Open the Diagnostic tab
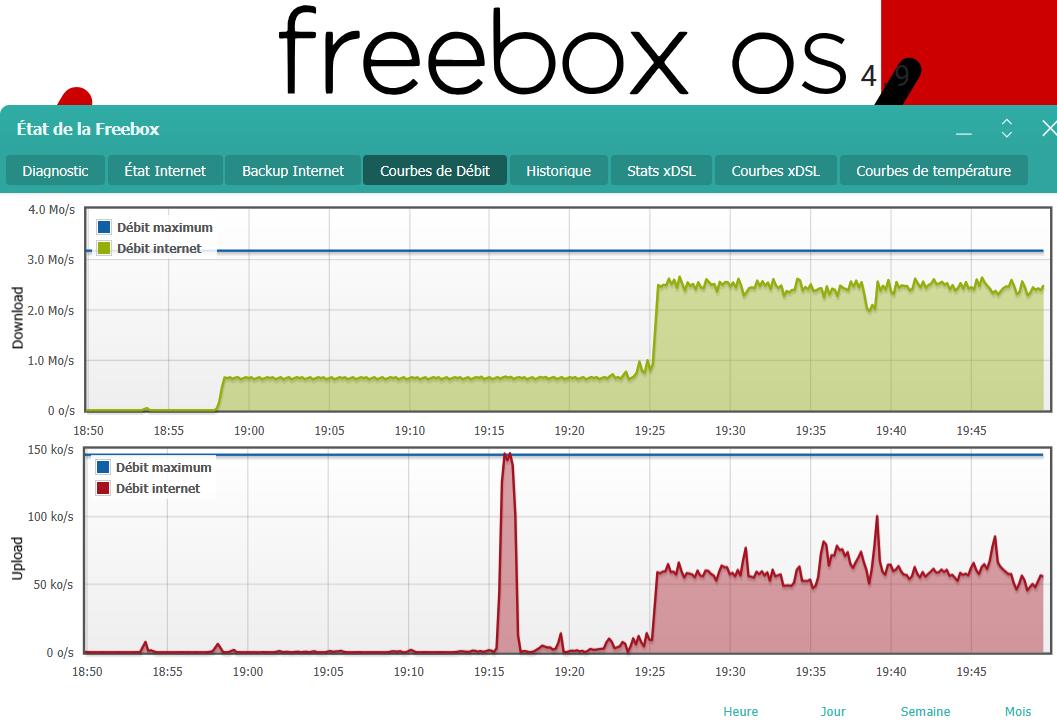1057x723 pixels. [x=55, y=171]
